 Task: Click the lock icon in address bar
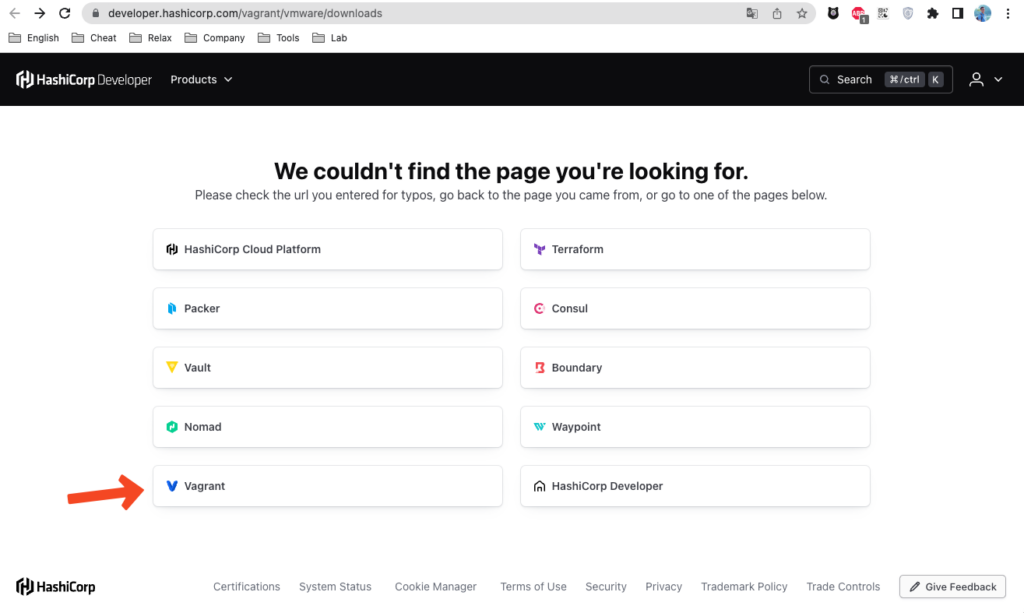96,13
